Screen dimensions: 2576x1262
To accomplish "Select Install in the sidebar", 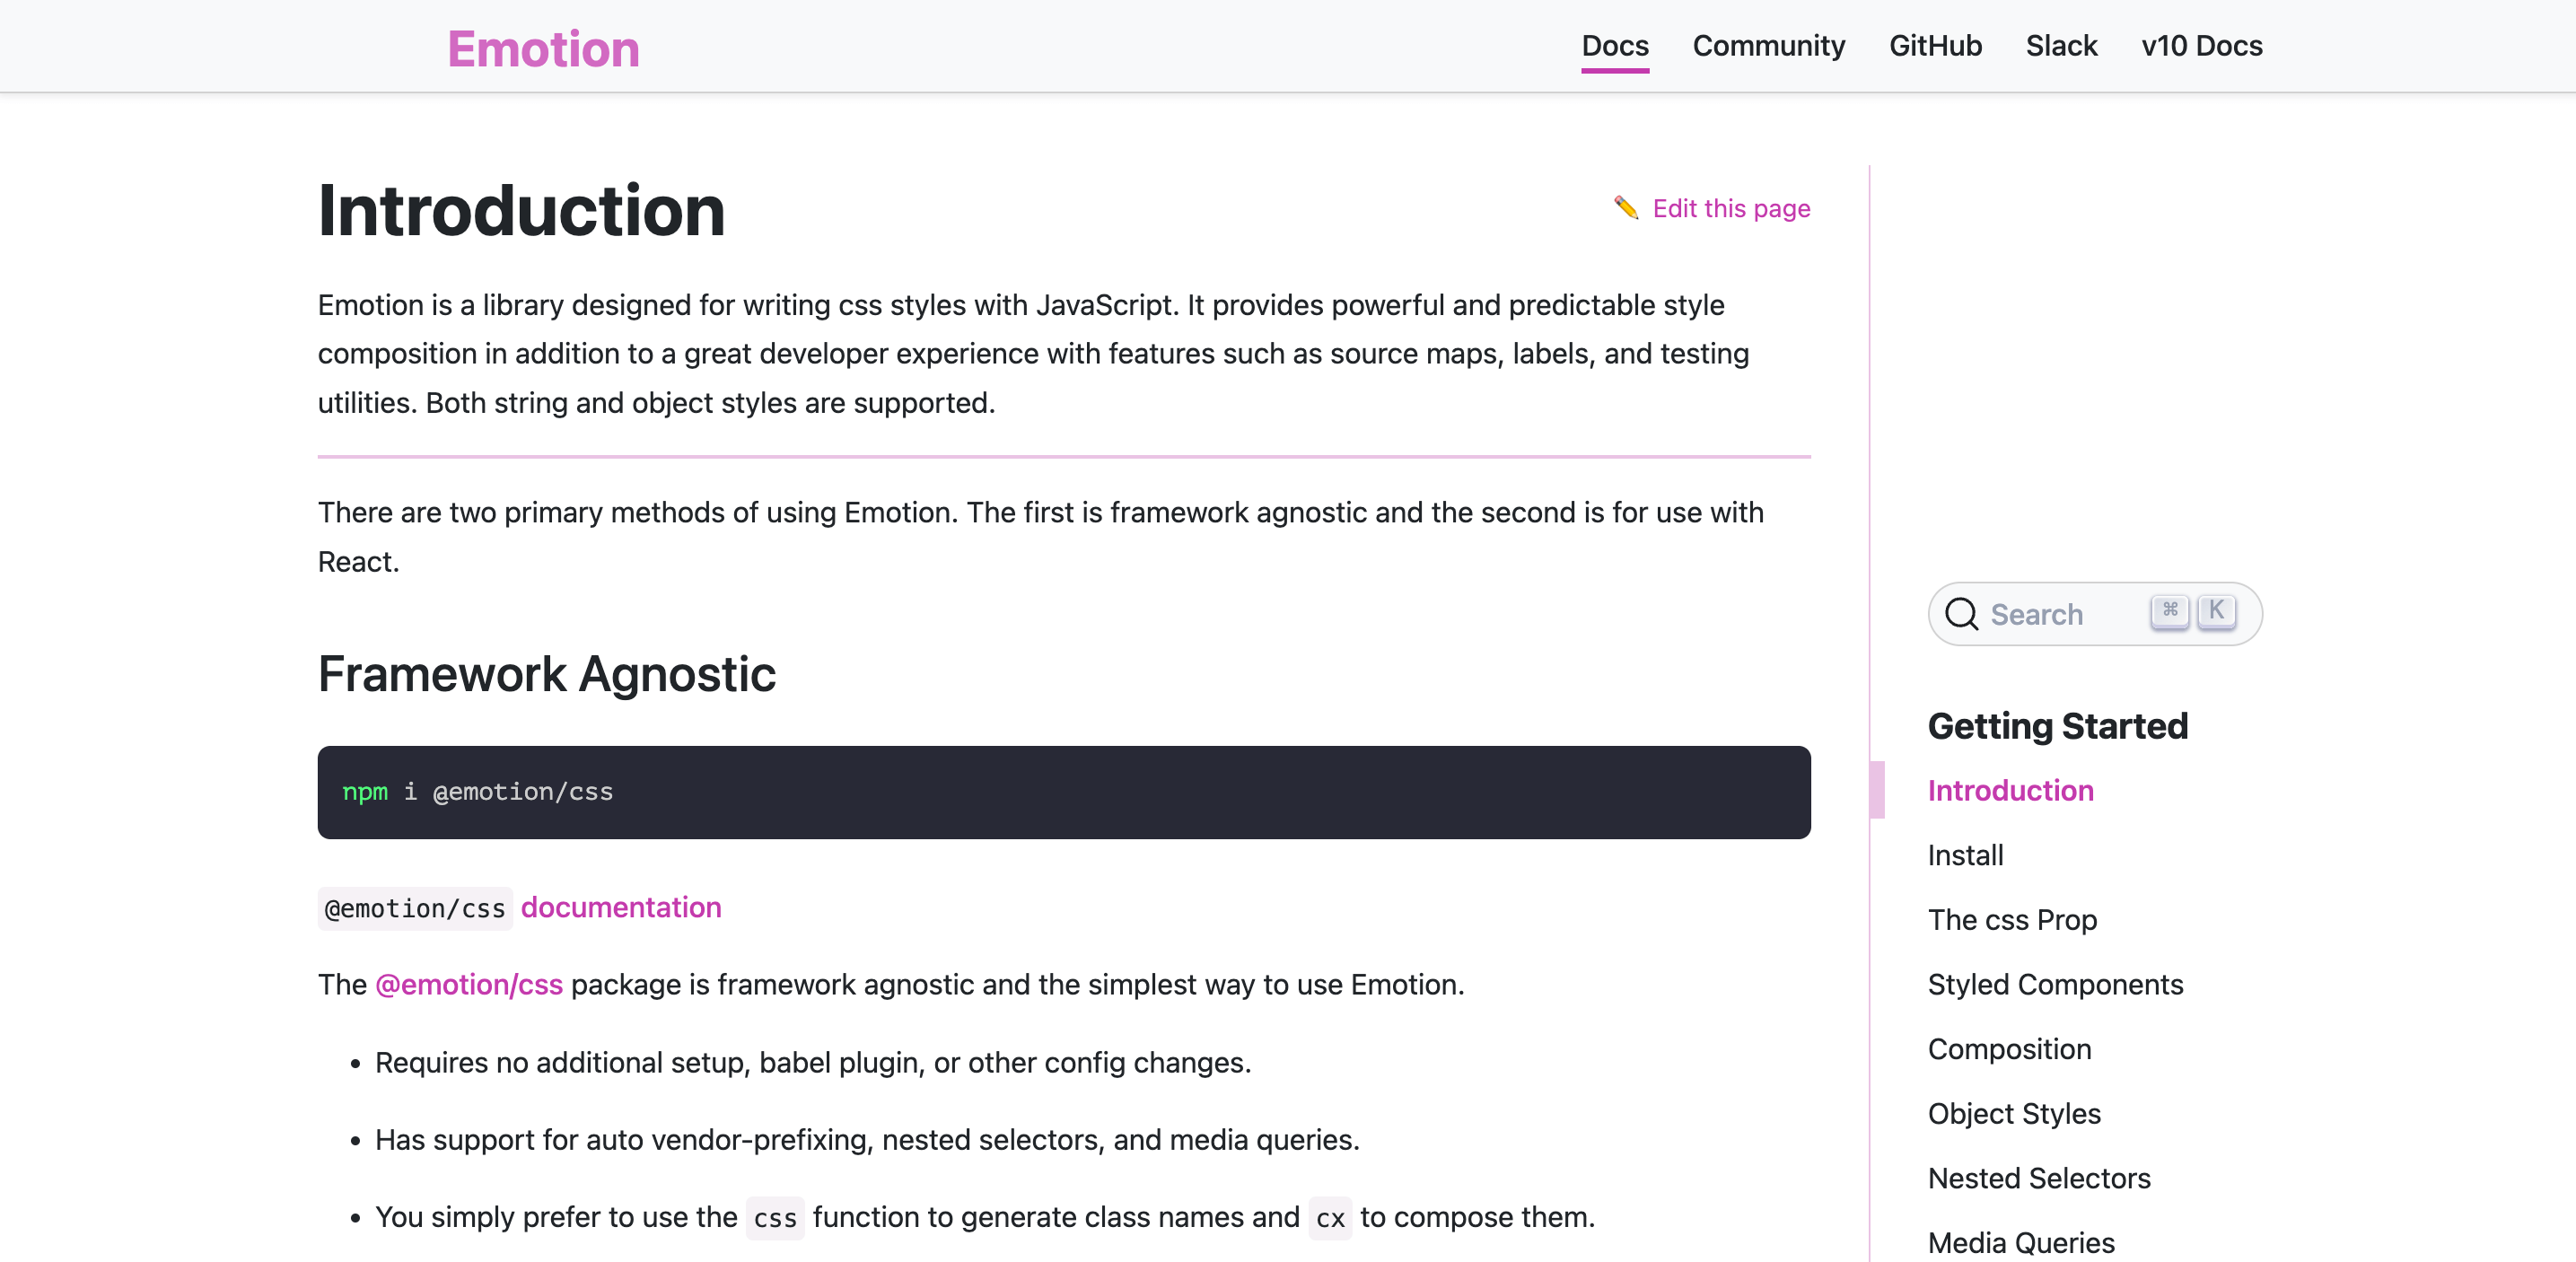I will [x=1965, y=855].
